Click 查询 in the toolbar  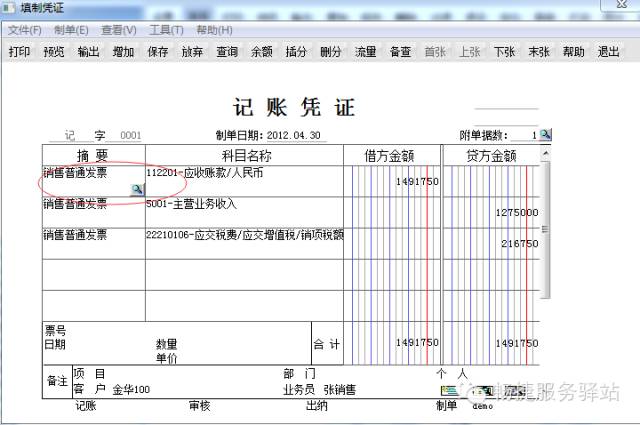point(227,52)
